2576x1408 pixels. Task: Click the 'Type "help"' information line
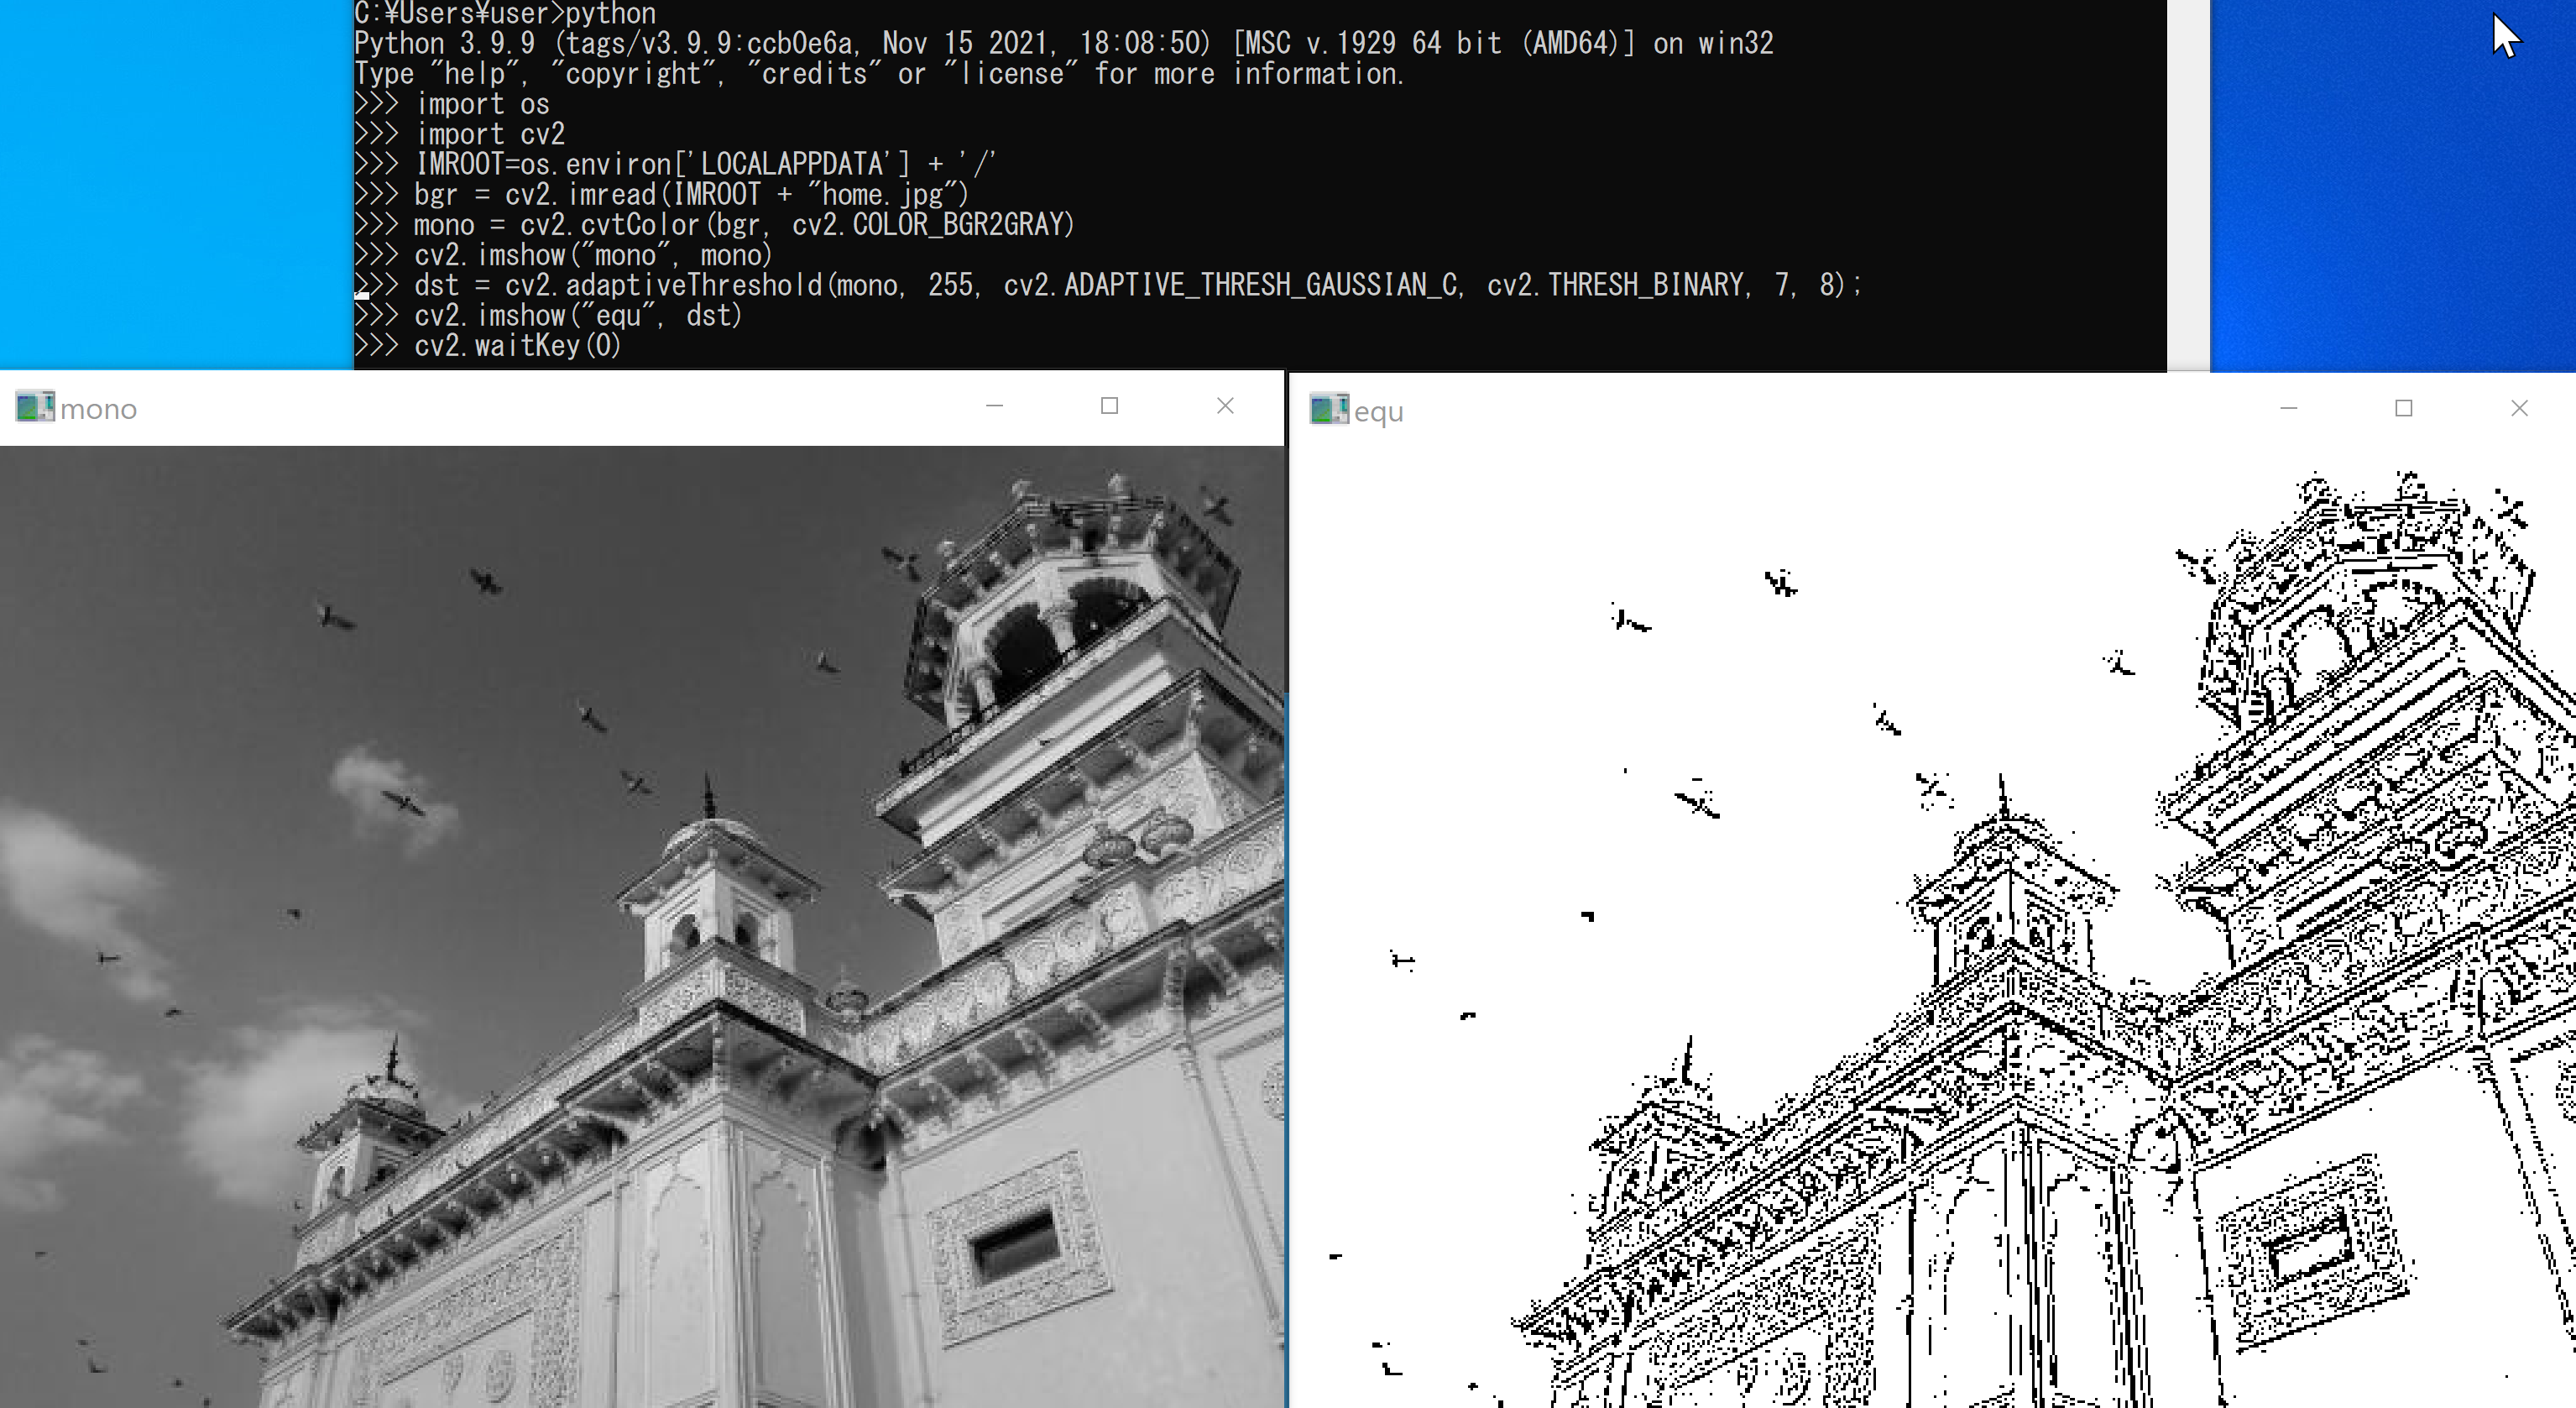[x=880, y=74]
